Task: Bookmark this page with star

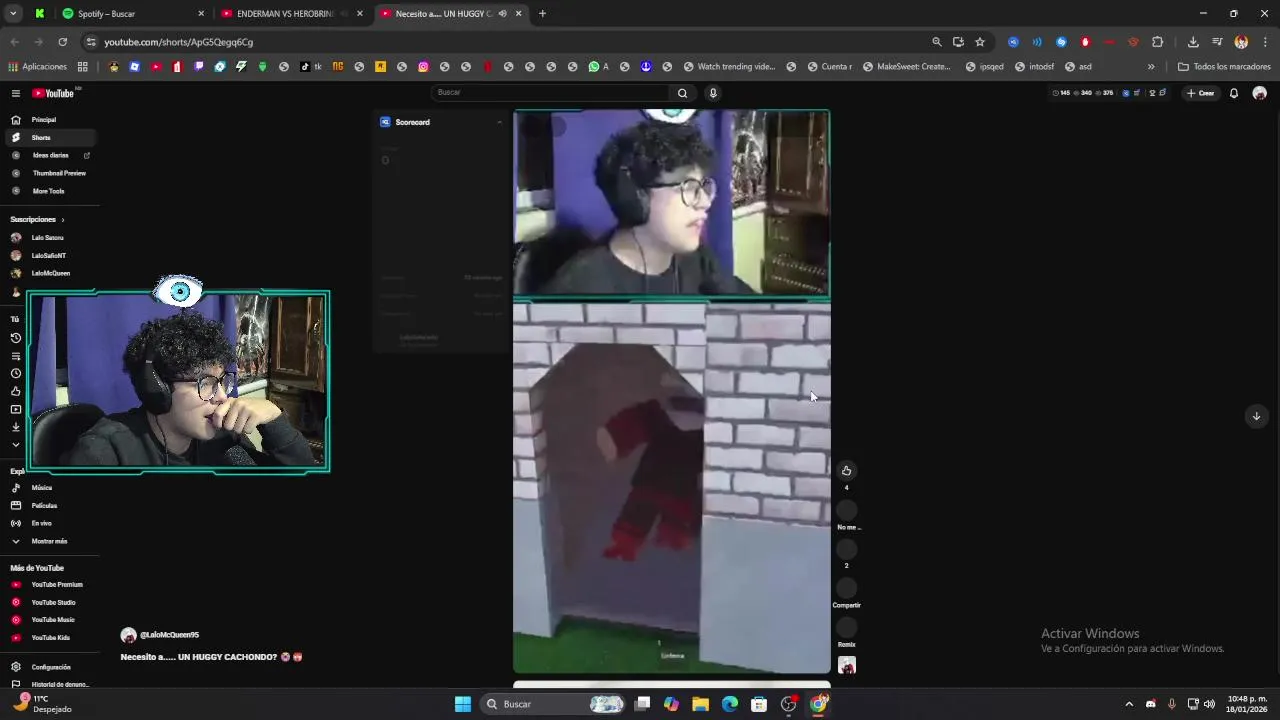Action: 980,42
